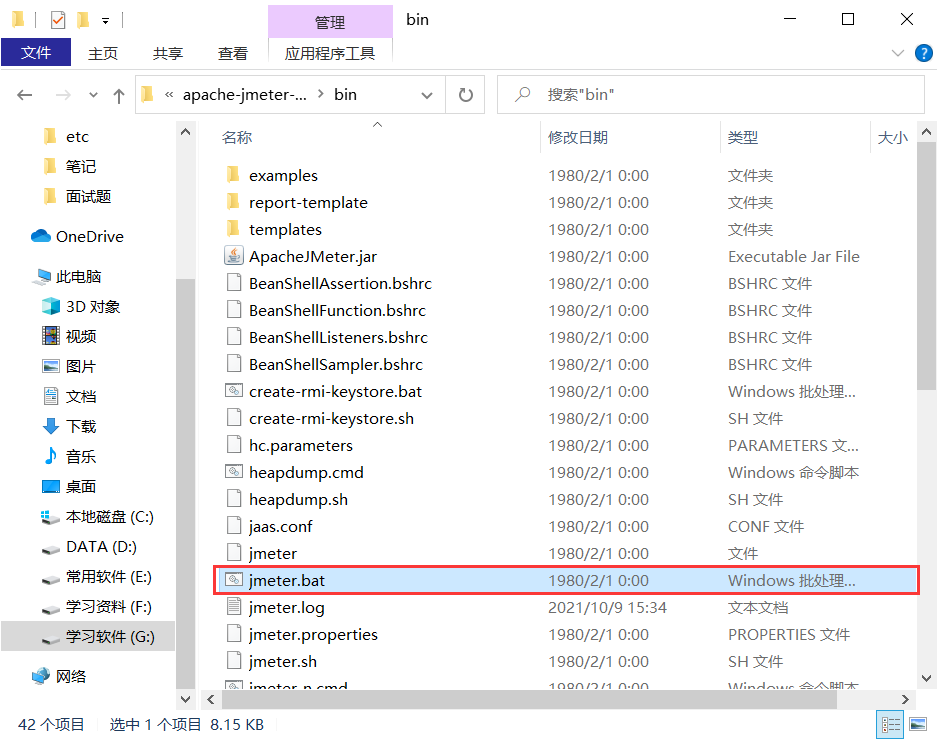
Task: Click the heapdump.cmd script icon
Action: tap(233, 472)
